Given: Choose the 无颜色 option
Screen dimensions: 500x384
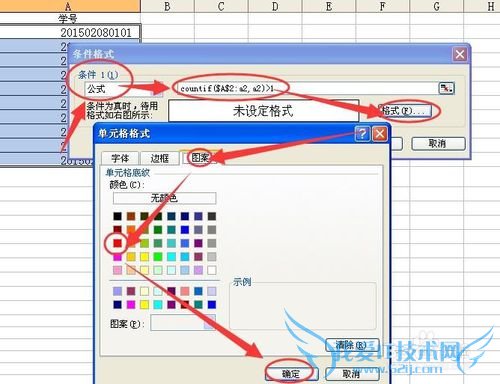Looking at the screenshot, I should [x=164, y=198].
